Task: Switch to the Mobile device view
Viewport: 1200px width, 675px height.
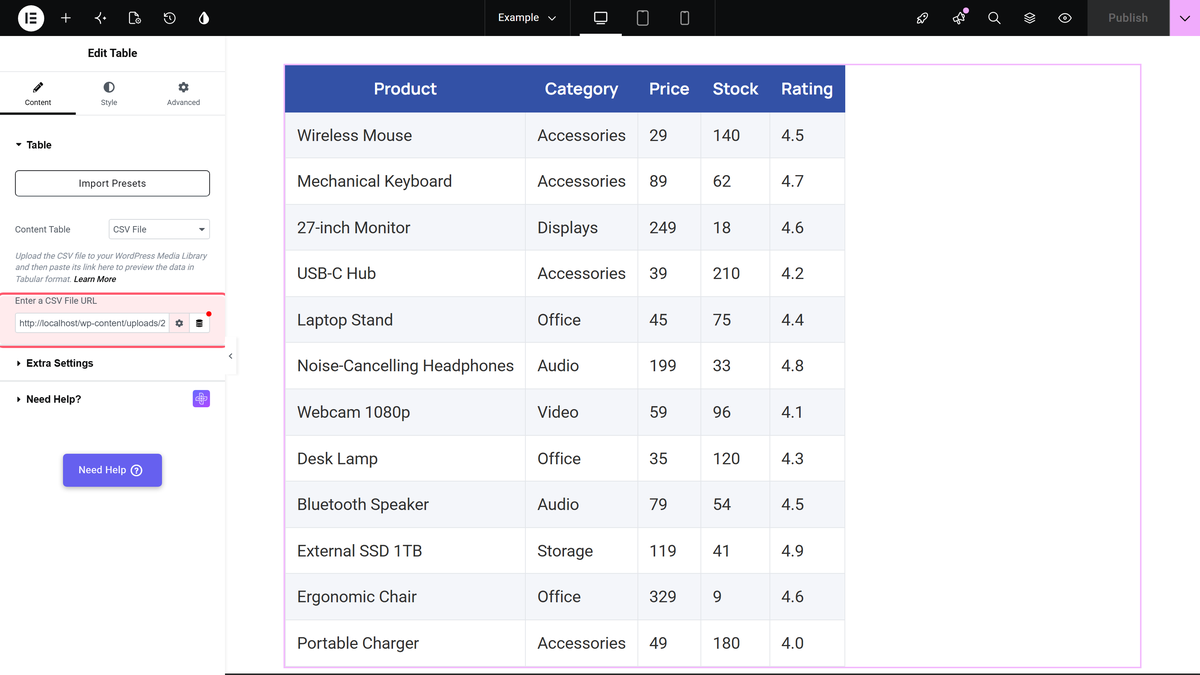Action: coord(685,18)
